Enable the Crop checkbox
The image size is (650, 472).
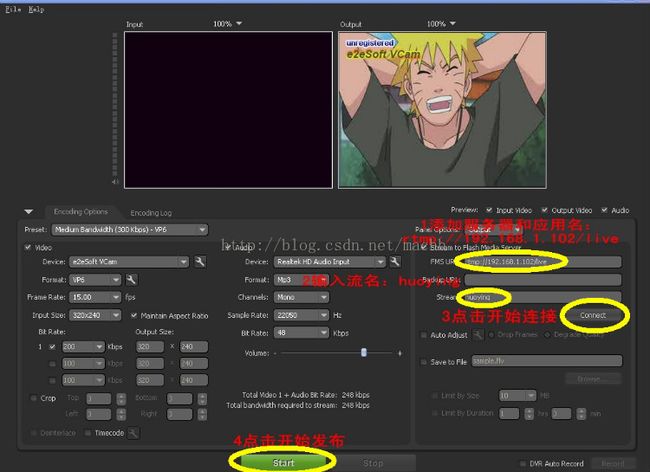(34, 398)
